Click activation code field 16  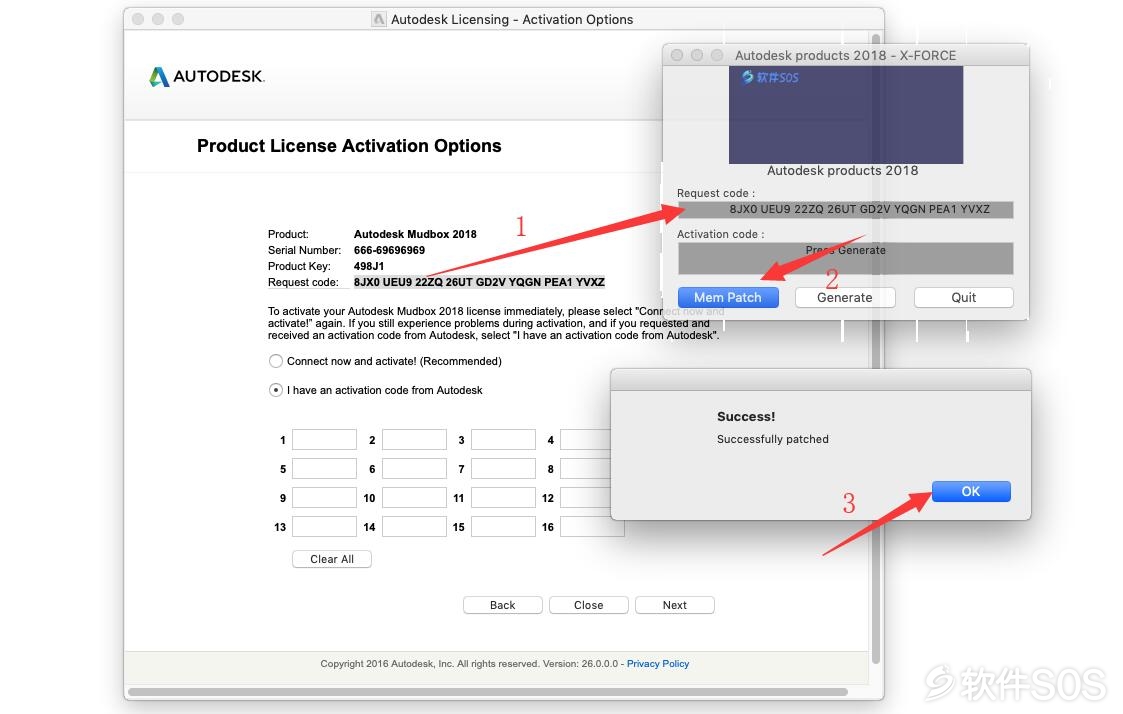point(592,527)
